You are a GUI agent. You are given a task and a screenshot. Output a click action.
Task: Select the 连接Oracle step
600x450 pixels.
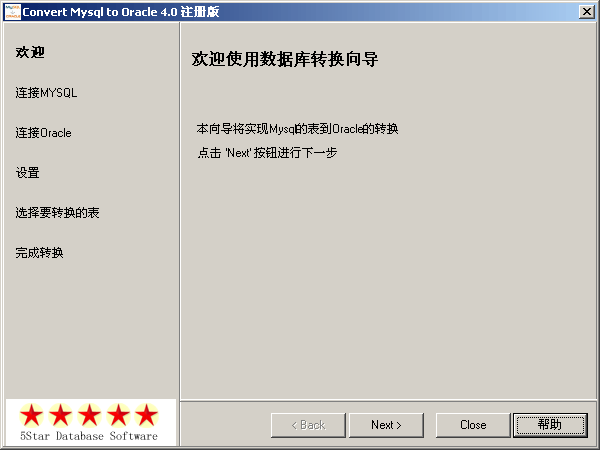click(x=43, y=133)
